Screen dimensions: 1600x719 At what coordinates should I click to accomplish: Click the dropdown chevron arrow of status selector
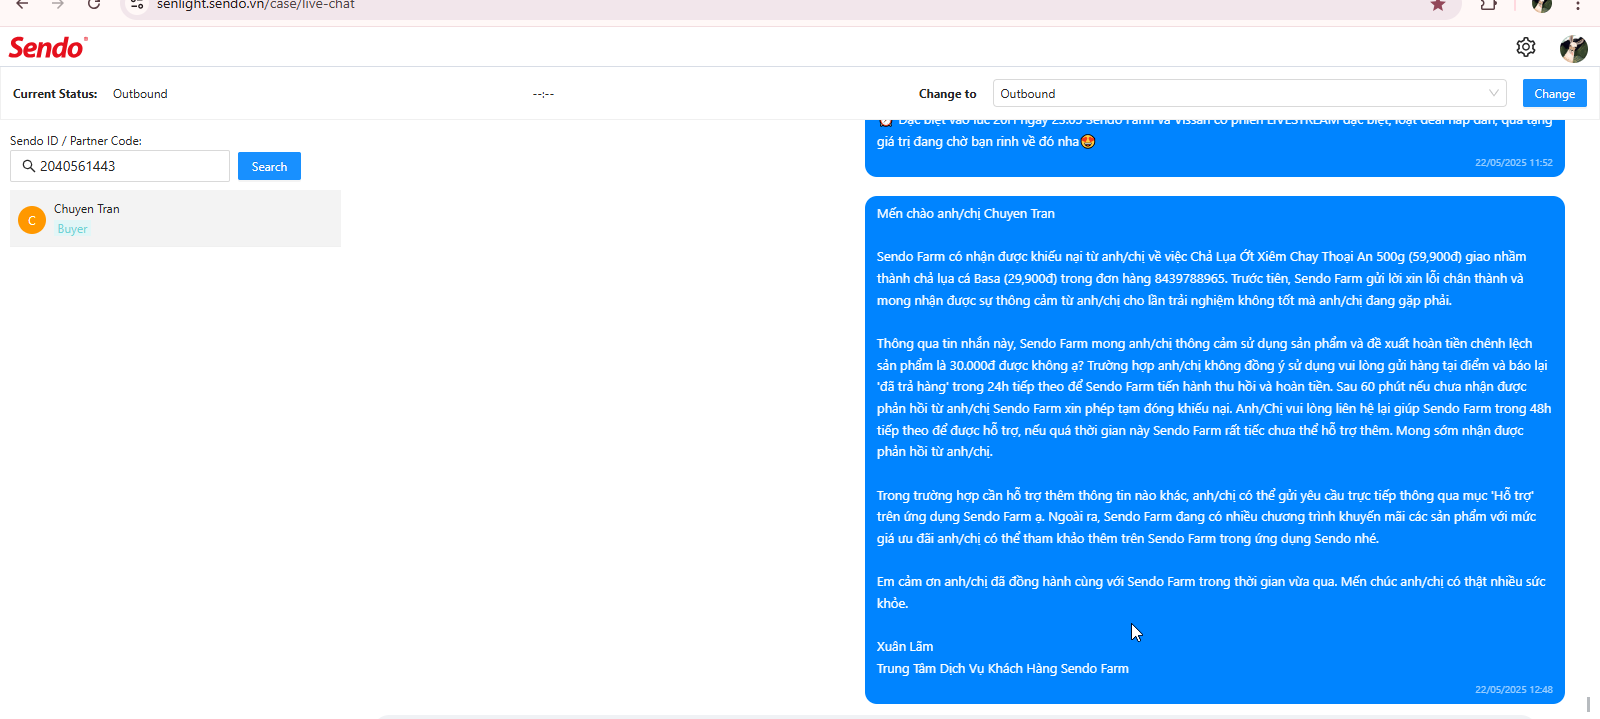(1494, 93)
